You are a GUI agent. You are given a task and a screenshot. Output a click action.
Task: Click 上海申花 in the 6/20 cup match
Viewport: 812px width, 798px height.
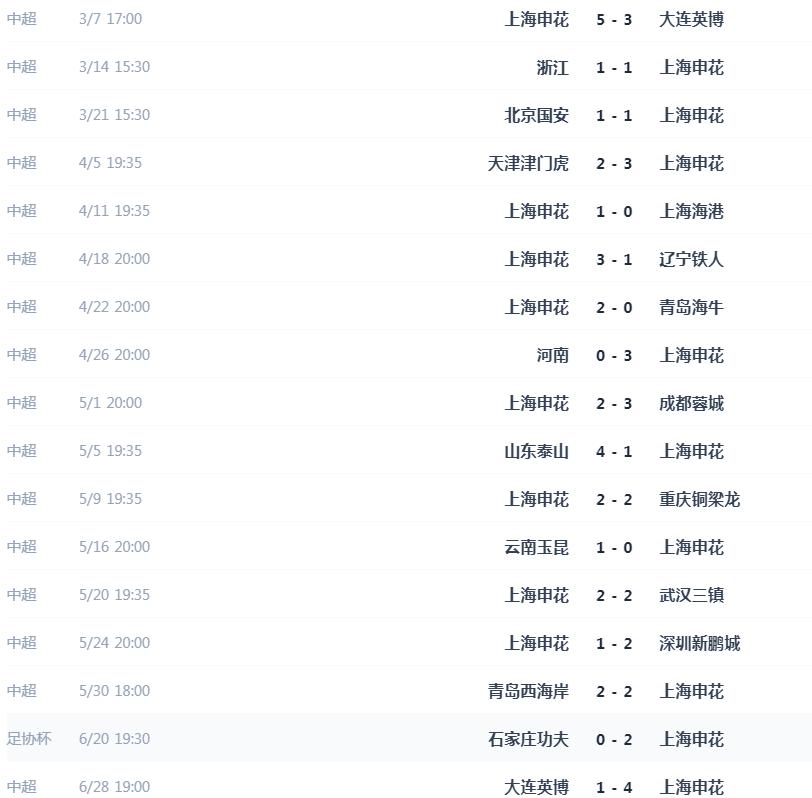[x=691, y=739]
